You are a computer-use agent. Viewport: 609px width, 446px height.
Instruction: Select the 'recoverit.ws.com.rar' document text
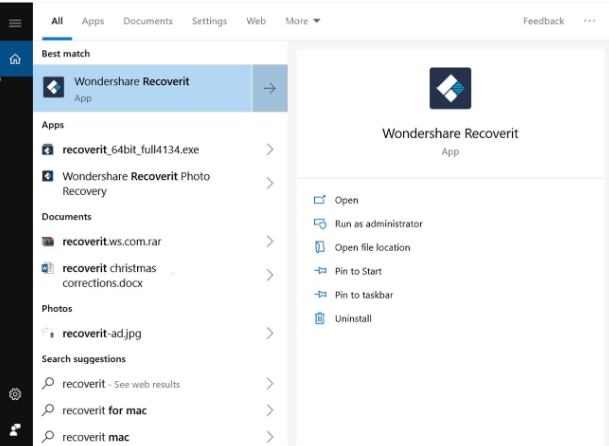(x=112, y=242)
